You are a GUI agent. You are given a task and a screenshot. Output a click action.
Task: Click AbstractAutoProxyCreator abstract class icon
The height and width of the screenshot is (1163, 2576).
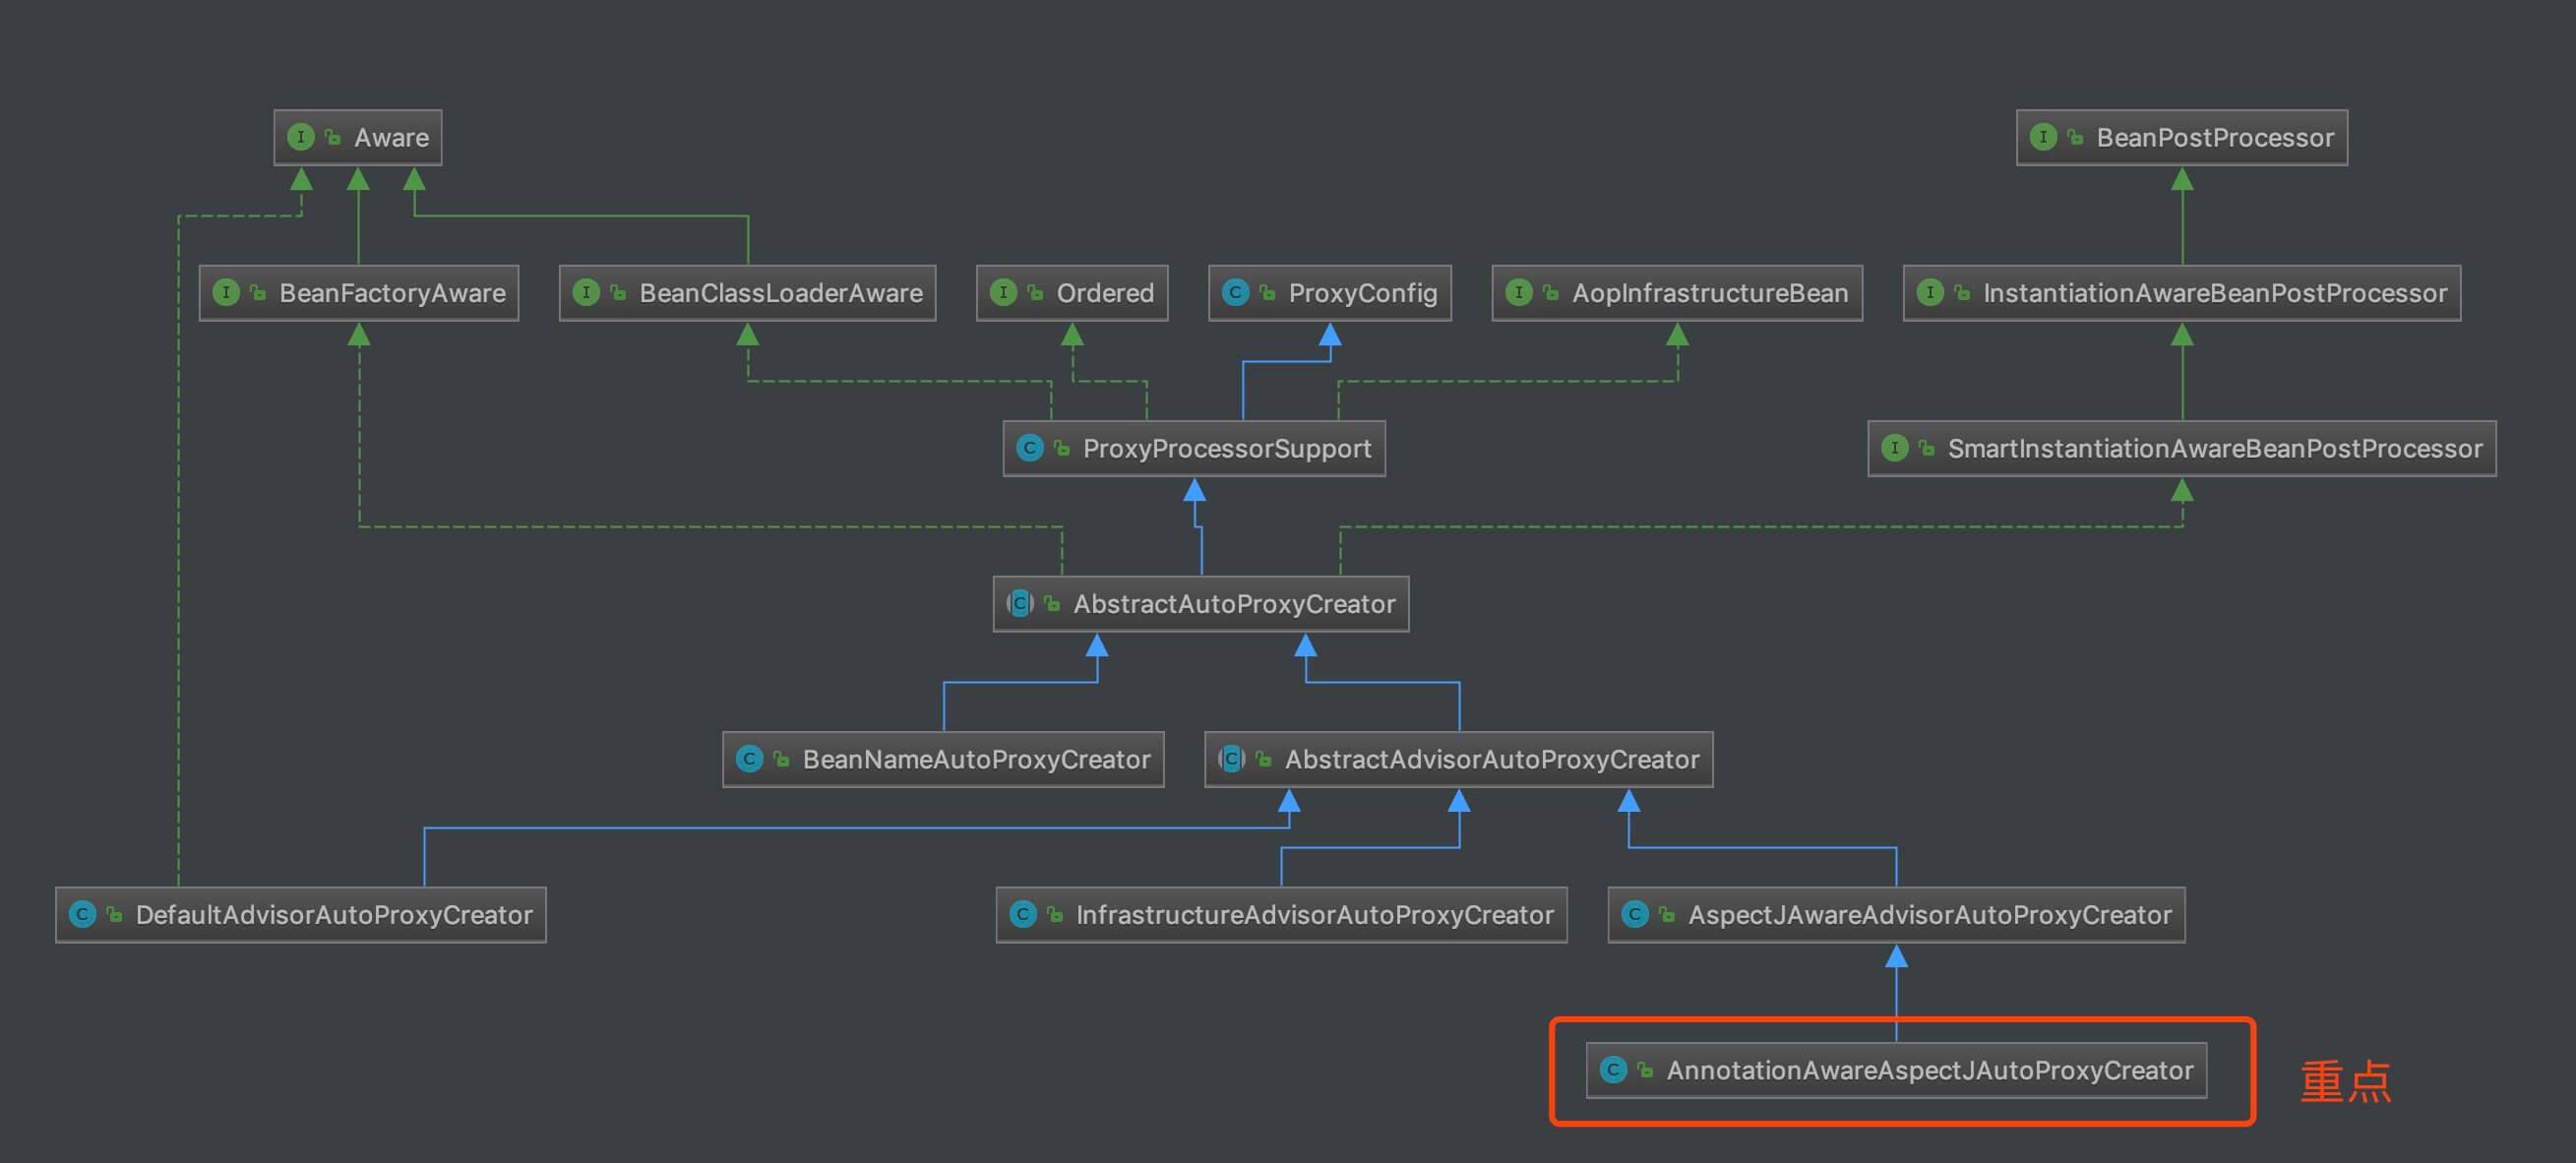(x=1020, y=603)
